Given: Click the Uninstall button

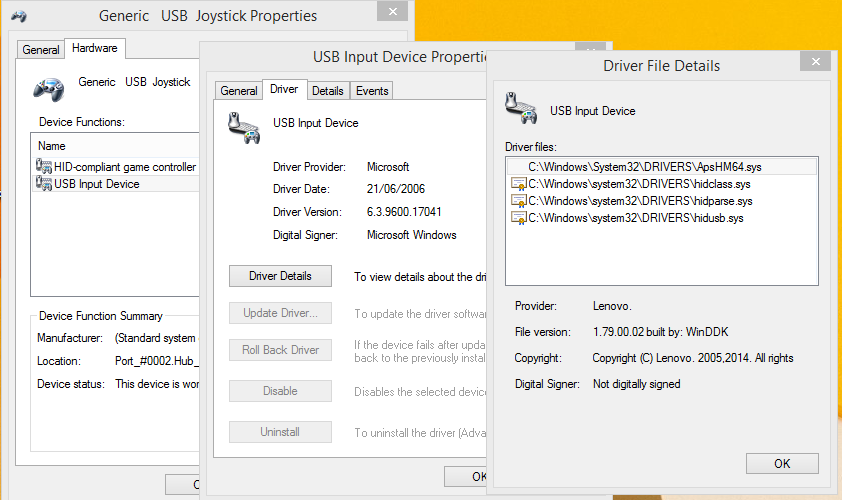Looking at the screenshot, I should tap(280, 432).
